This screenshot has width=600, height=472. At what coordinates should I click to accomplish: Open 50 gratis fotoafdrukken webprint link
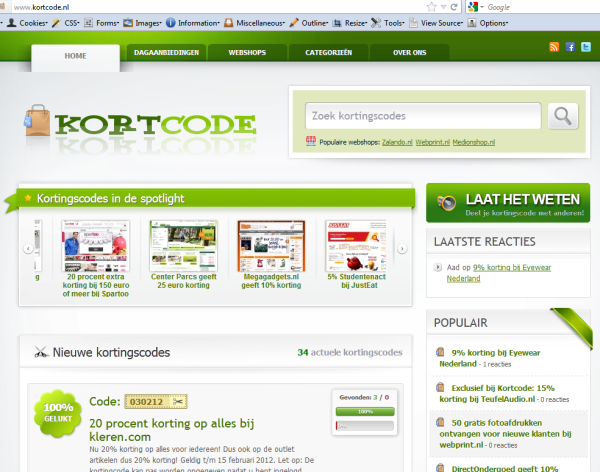click(x=505, y=434)
